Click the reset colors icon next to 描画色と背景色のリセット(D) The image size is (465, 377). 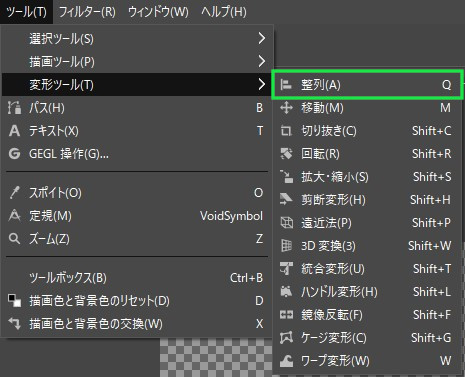(14, 301)
